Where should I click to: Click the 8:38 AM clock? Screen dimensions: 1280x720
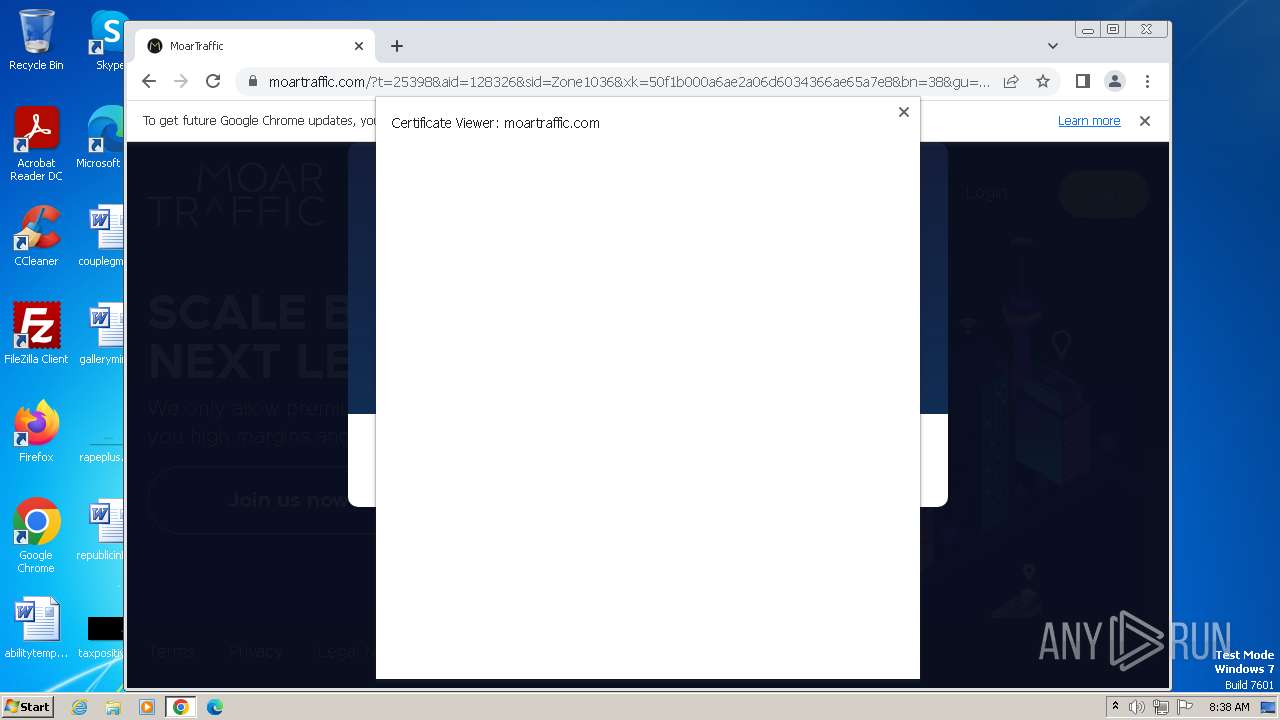click(1229, 707)
